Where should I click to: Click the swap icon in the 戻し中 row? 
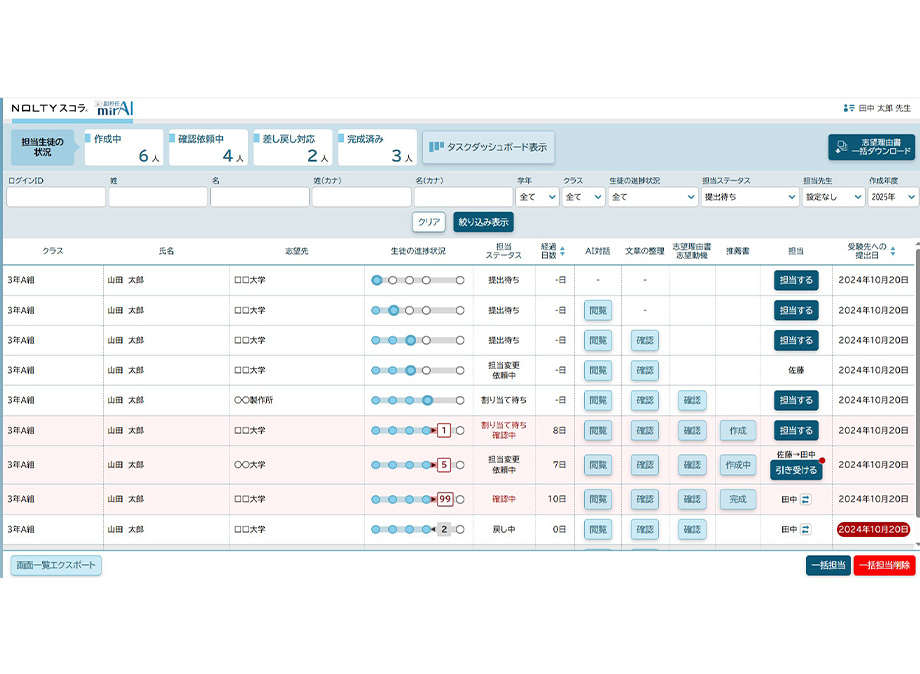[806, 529]
